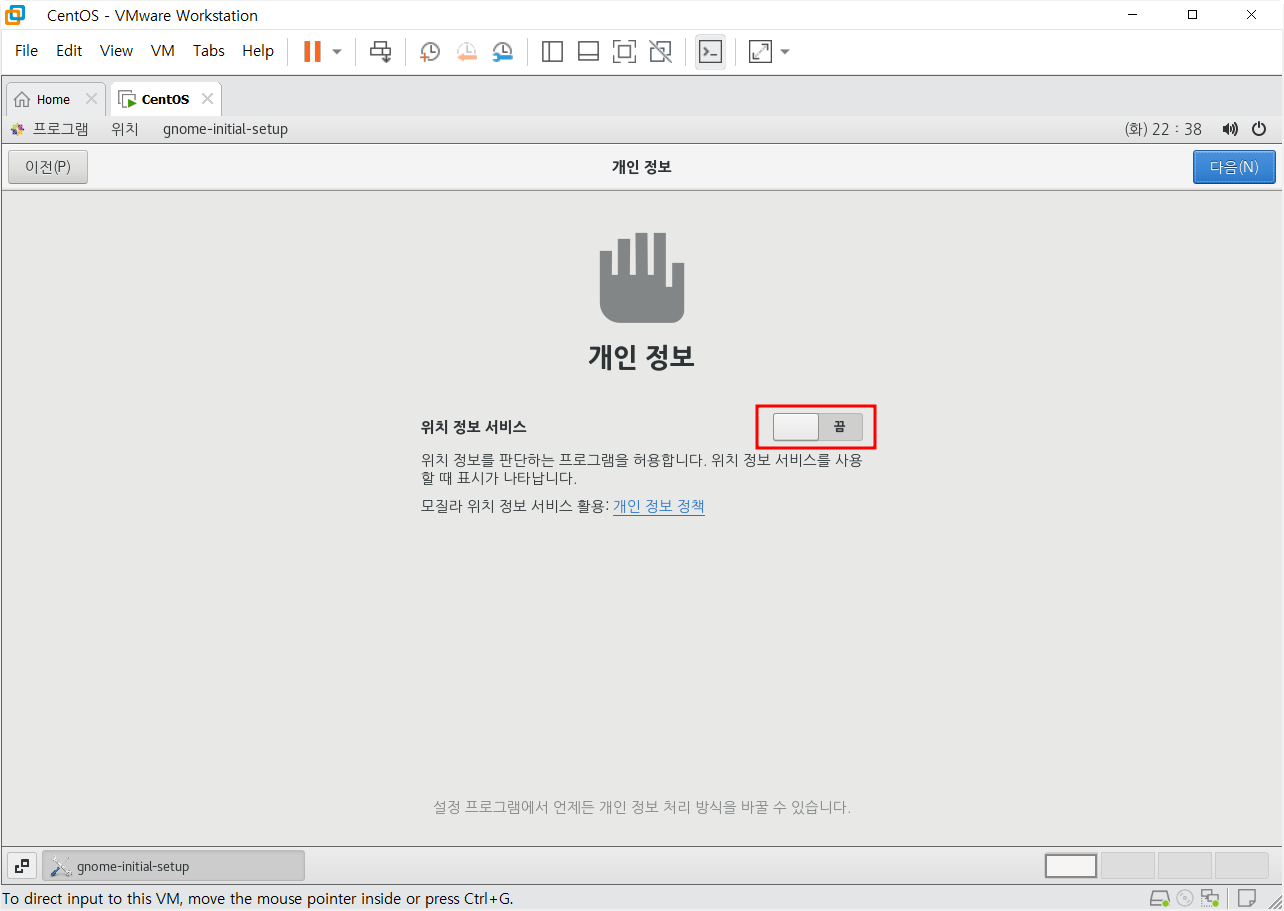
Task: Switch to the fourth workspace
Action: [x=1242, y=866]
